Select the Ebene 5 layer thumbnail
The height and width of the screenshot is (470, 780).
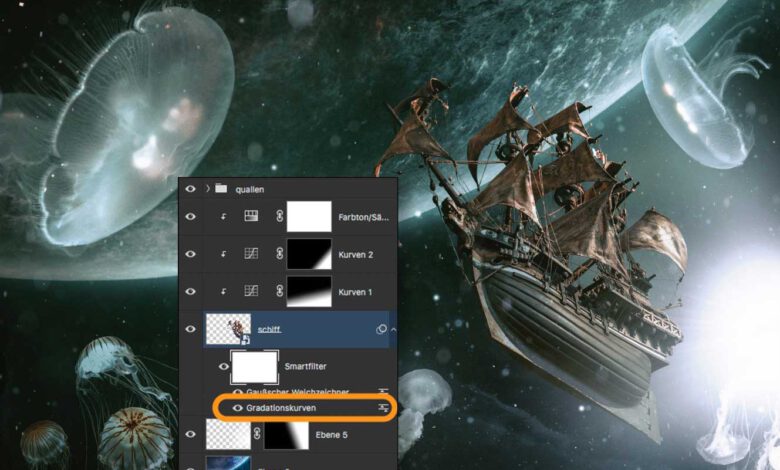(x=228, y=434)
